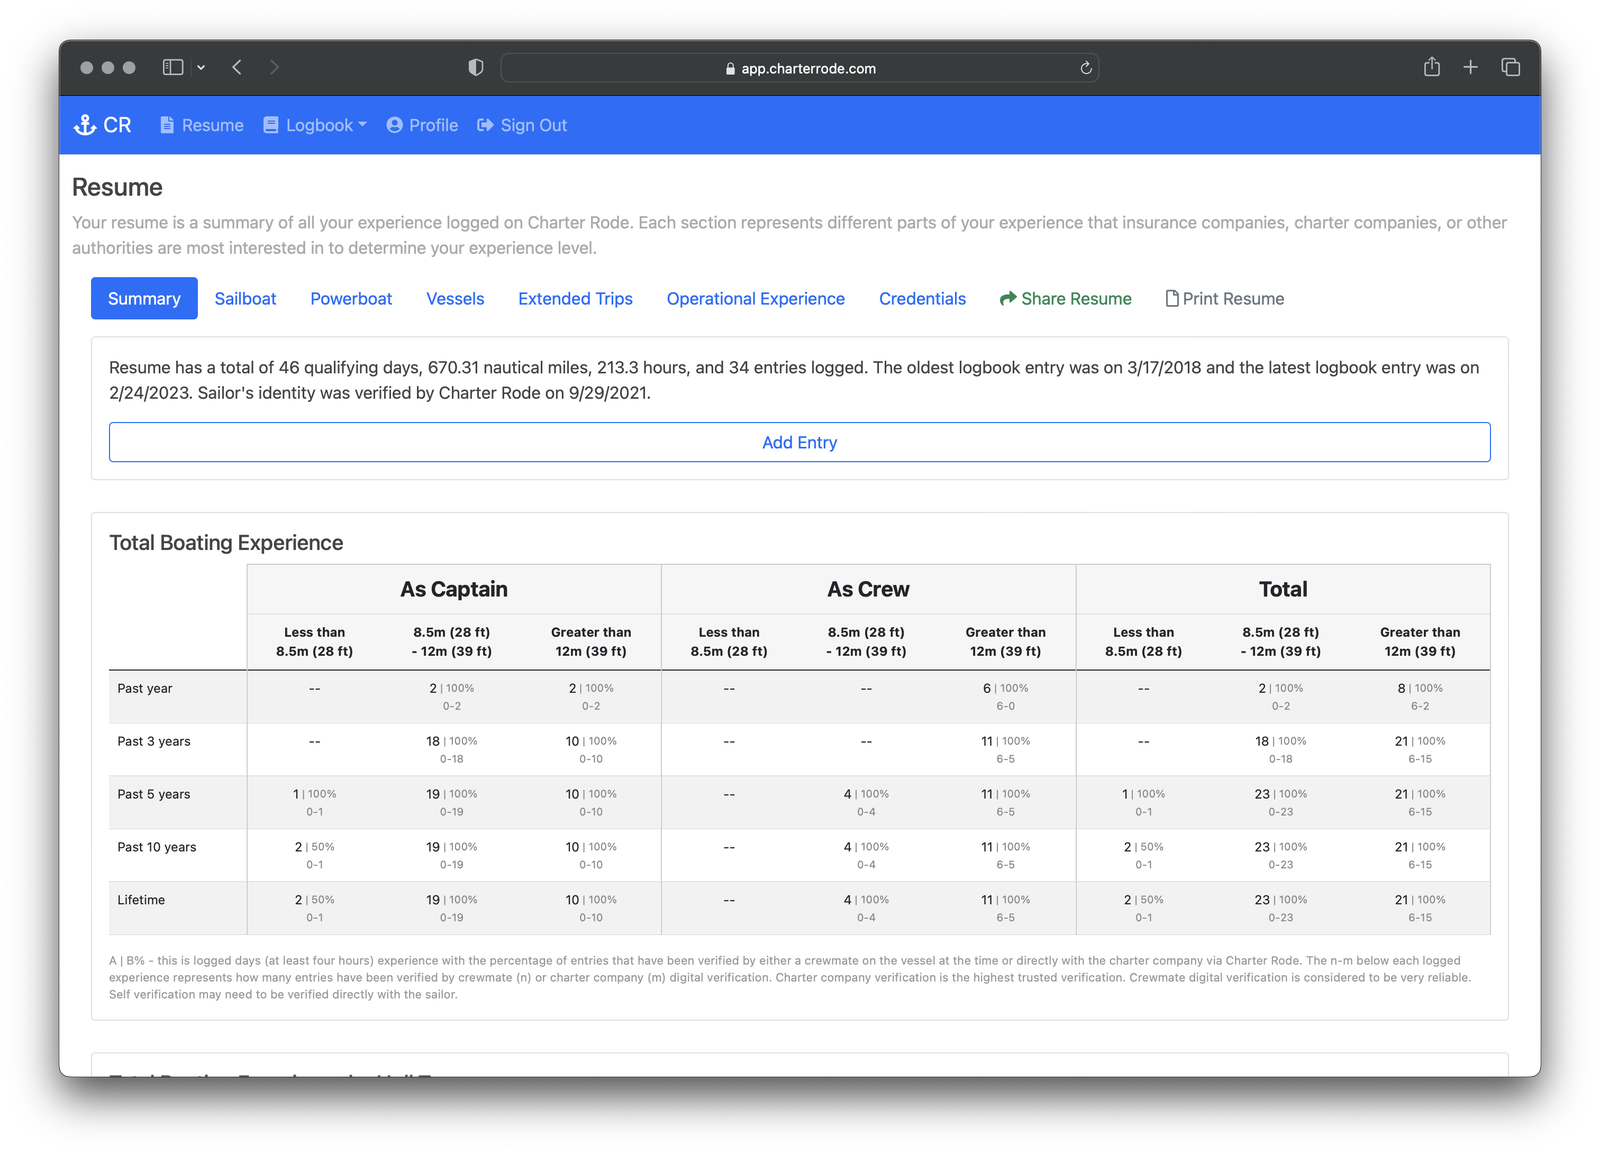Screen dimensions: 1600x1155
Task: Go back with the browser back arrow
Action: [x=237, y=67]
